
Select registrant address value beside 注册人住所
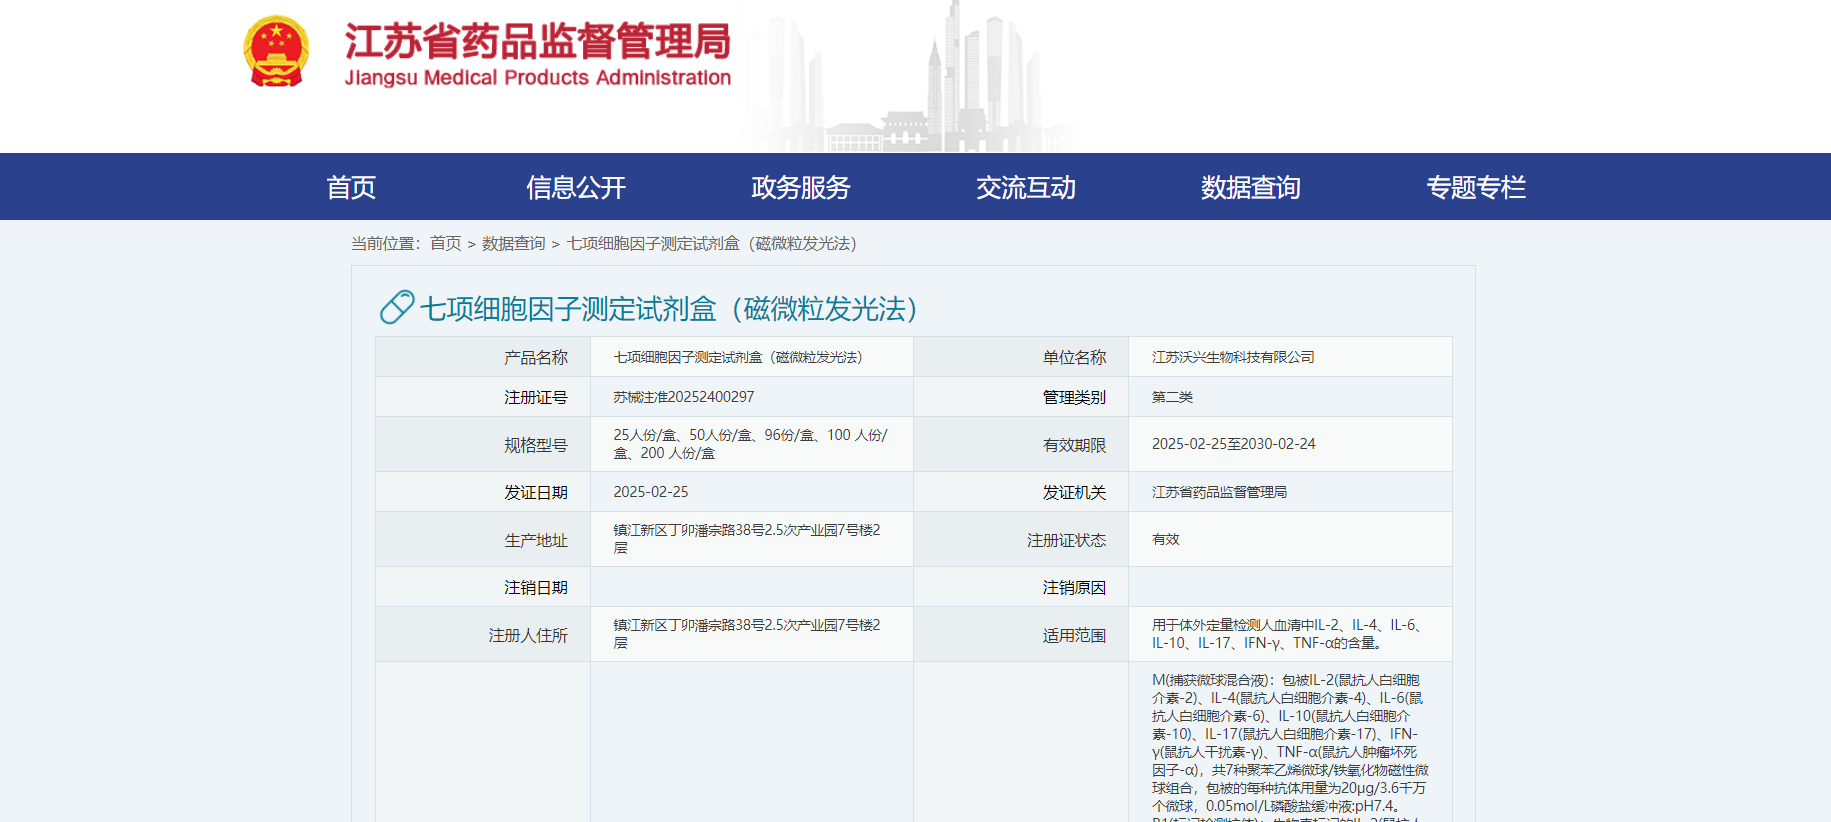(747, 634)
